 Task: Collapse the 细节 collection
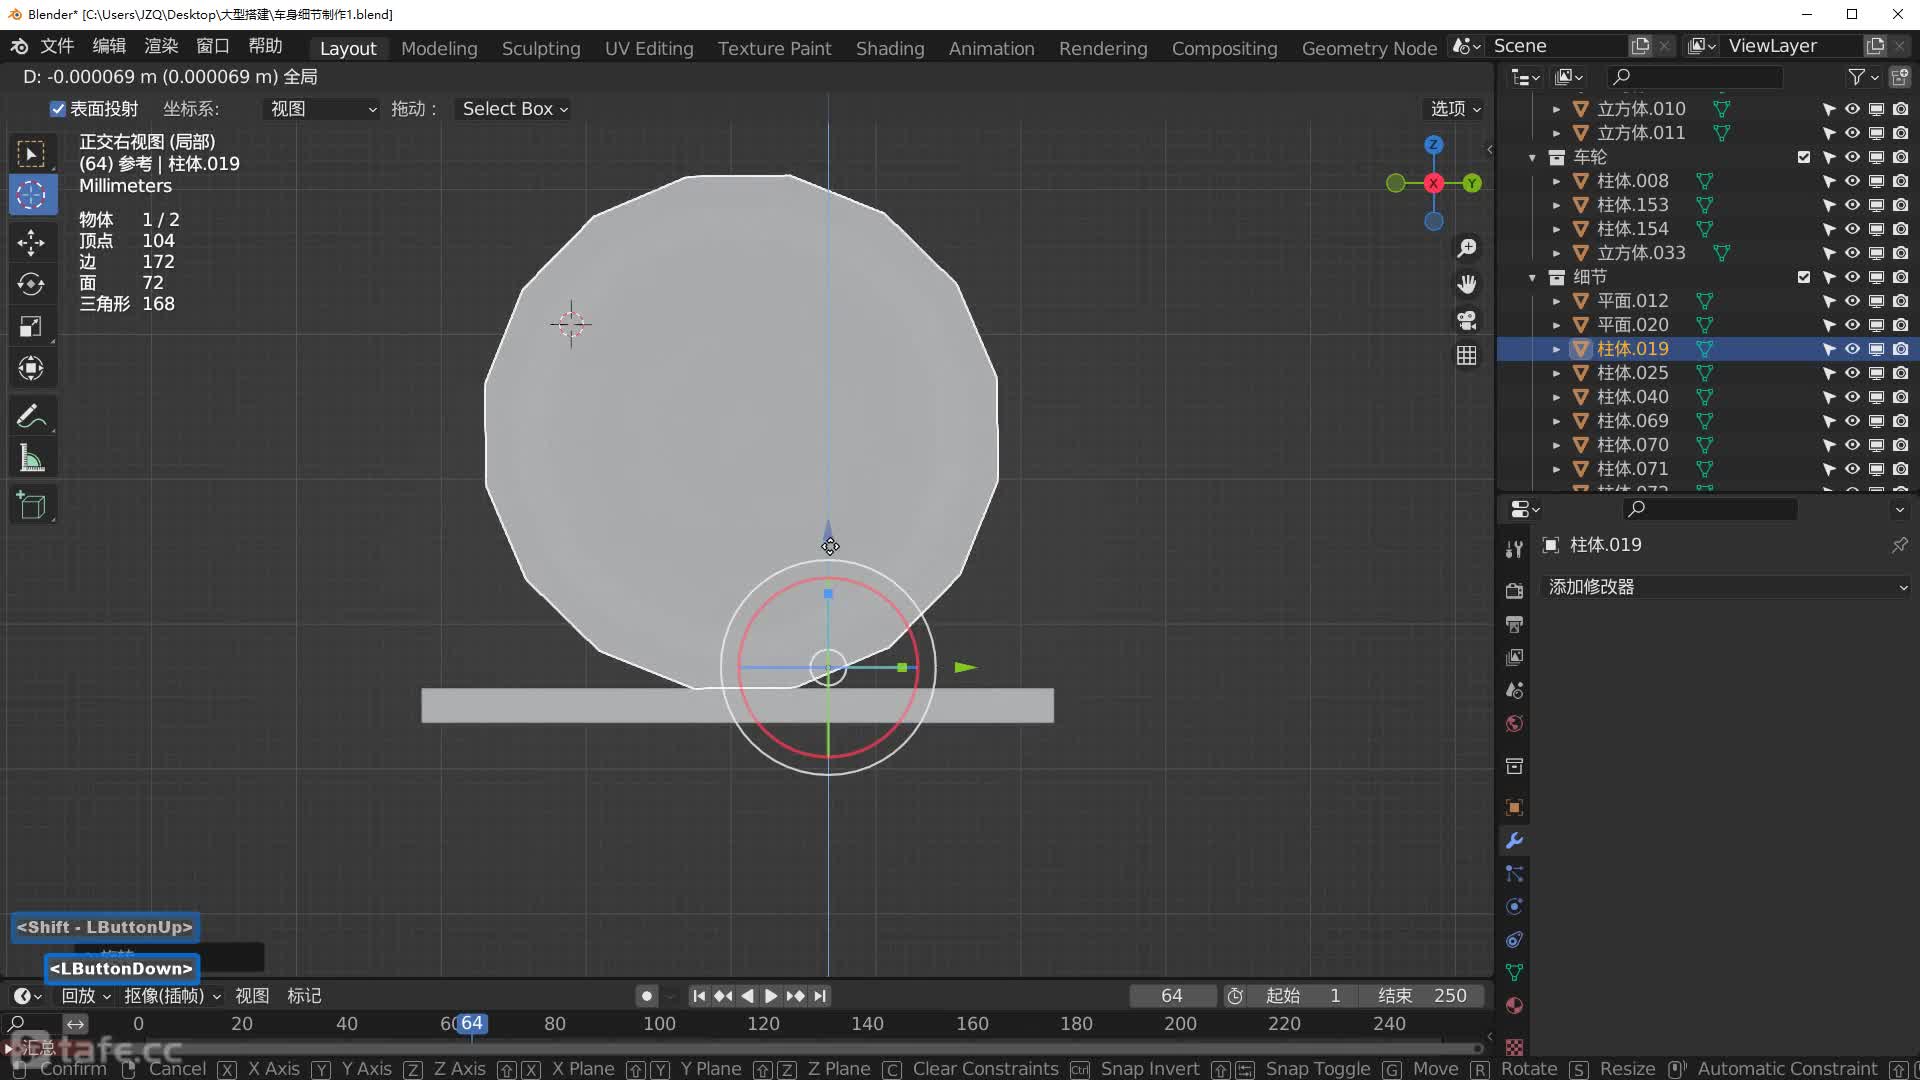click(x=1532, y=277)
